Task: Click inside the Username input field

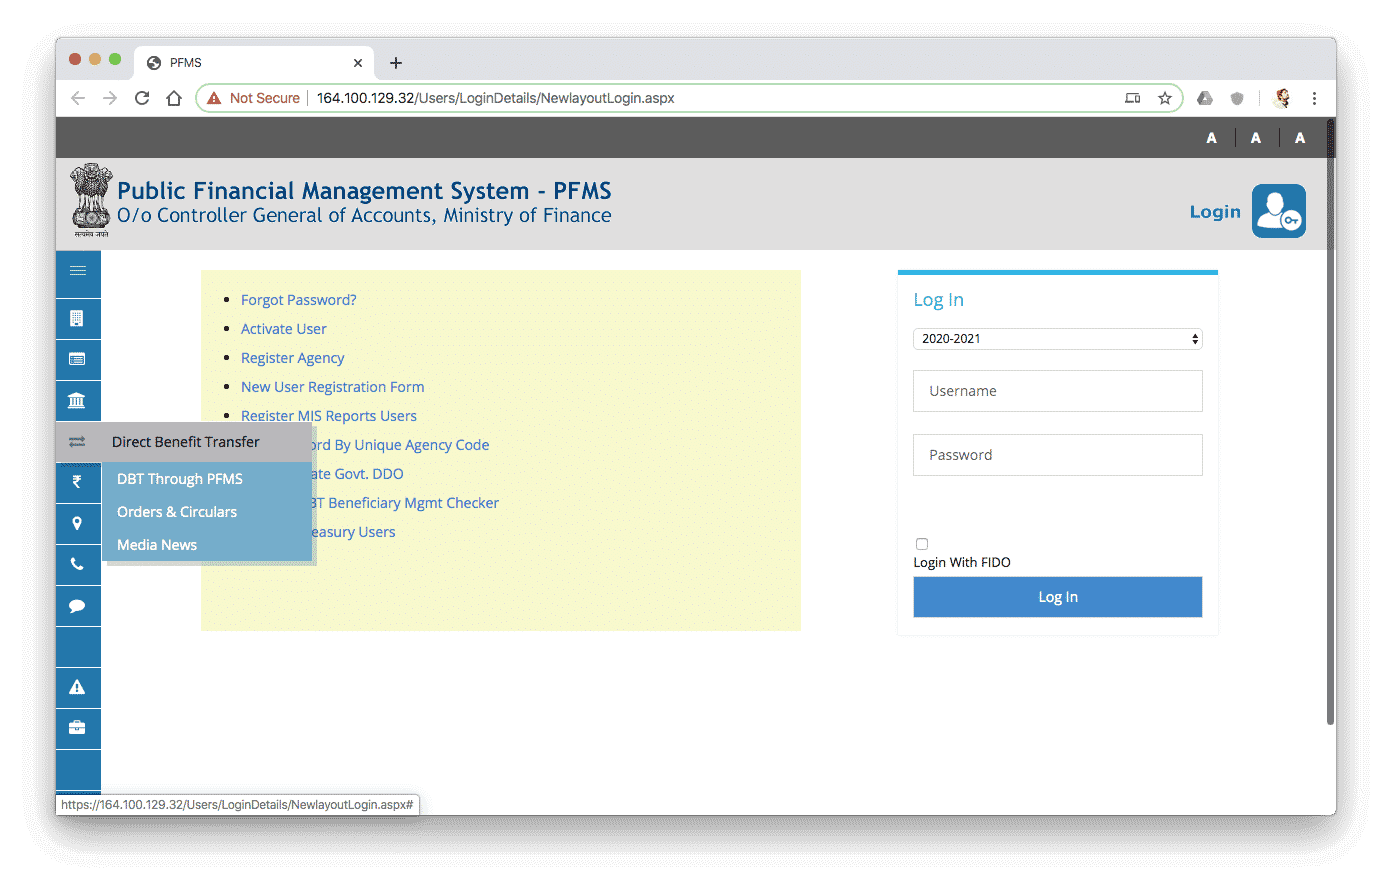Action: tap(1057, 391)
